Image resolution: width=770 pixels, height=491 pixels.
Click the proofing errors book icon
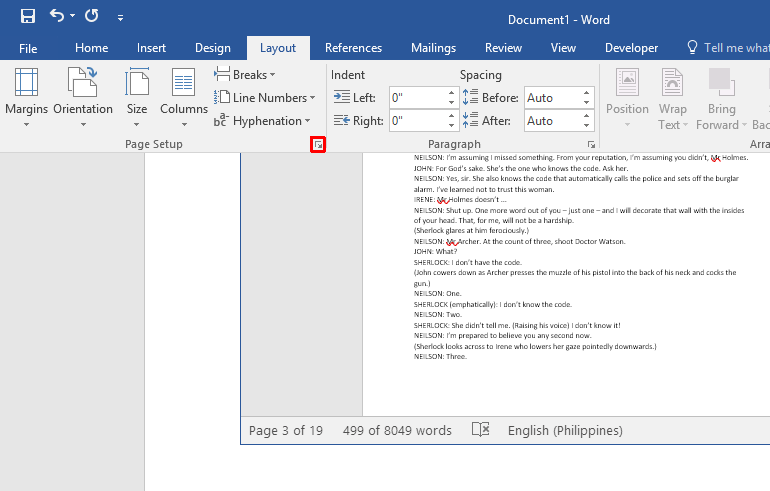(480, 430)
